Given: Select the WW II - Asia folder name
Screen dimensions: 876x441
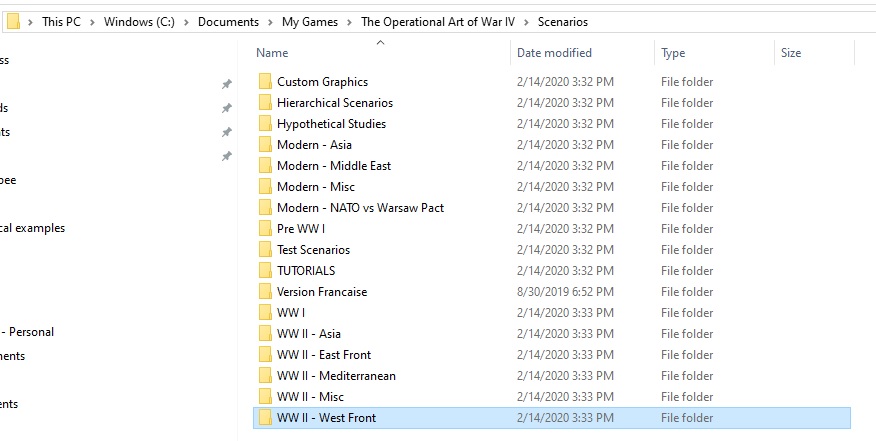Looking at the screenshot, I should tap(308, 334).
